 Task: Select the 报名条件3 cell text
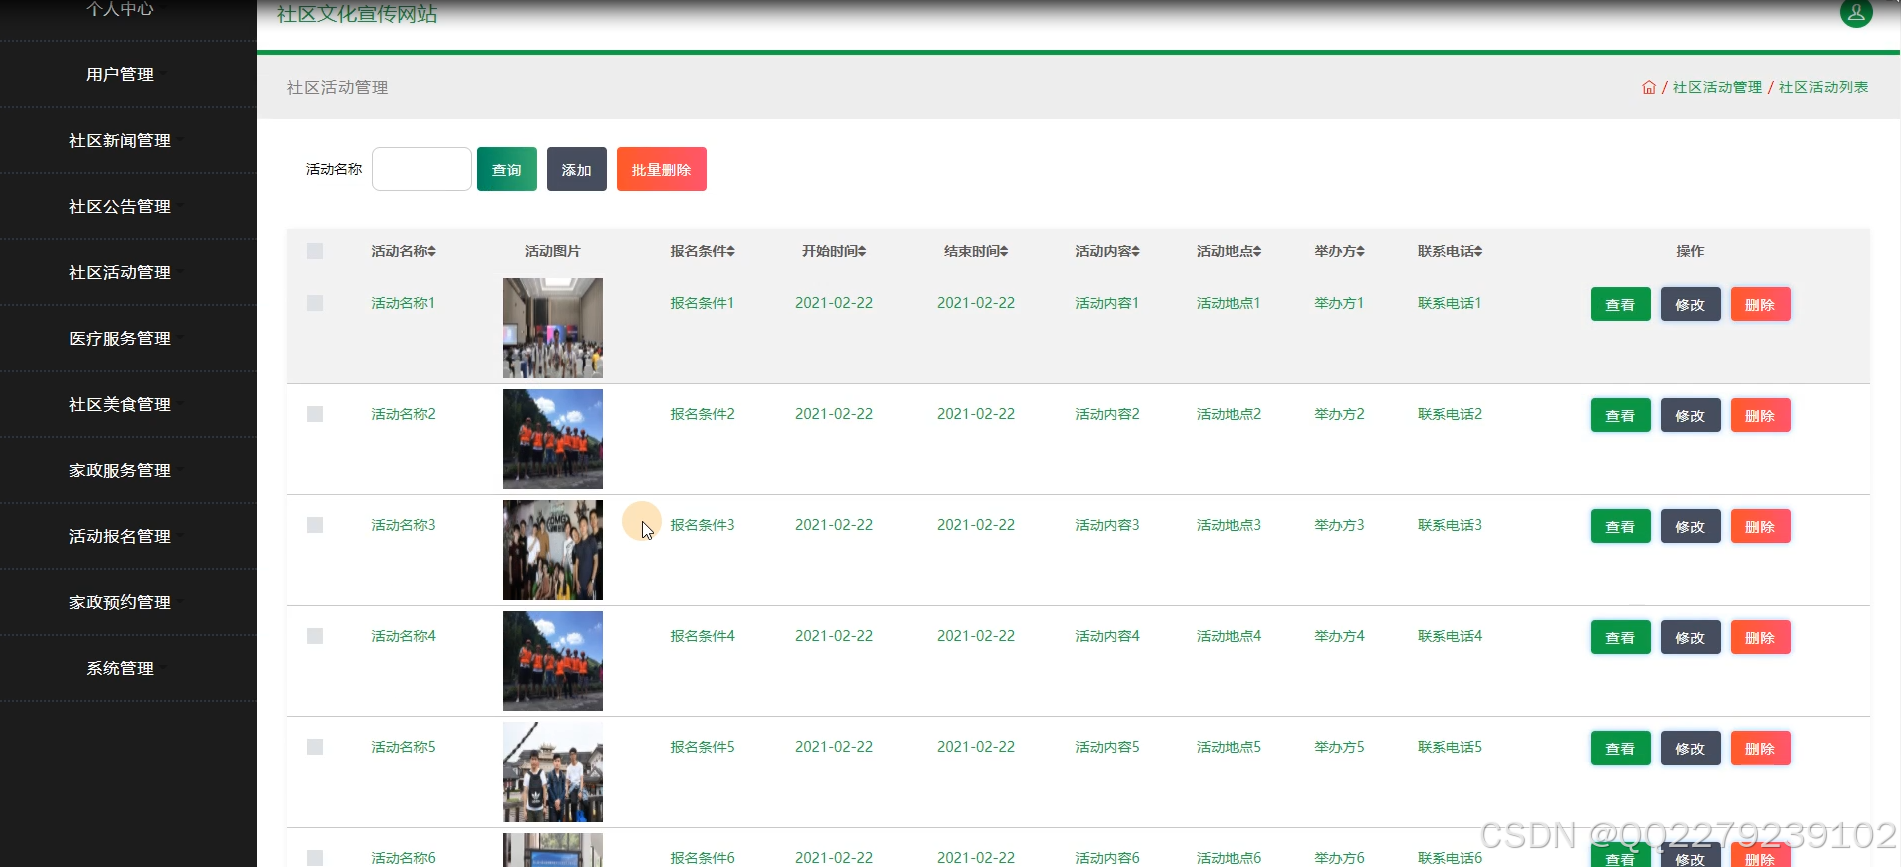pos(702,525)
